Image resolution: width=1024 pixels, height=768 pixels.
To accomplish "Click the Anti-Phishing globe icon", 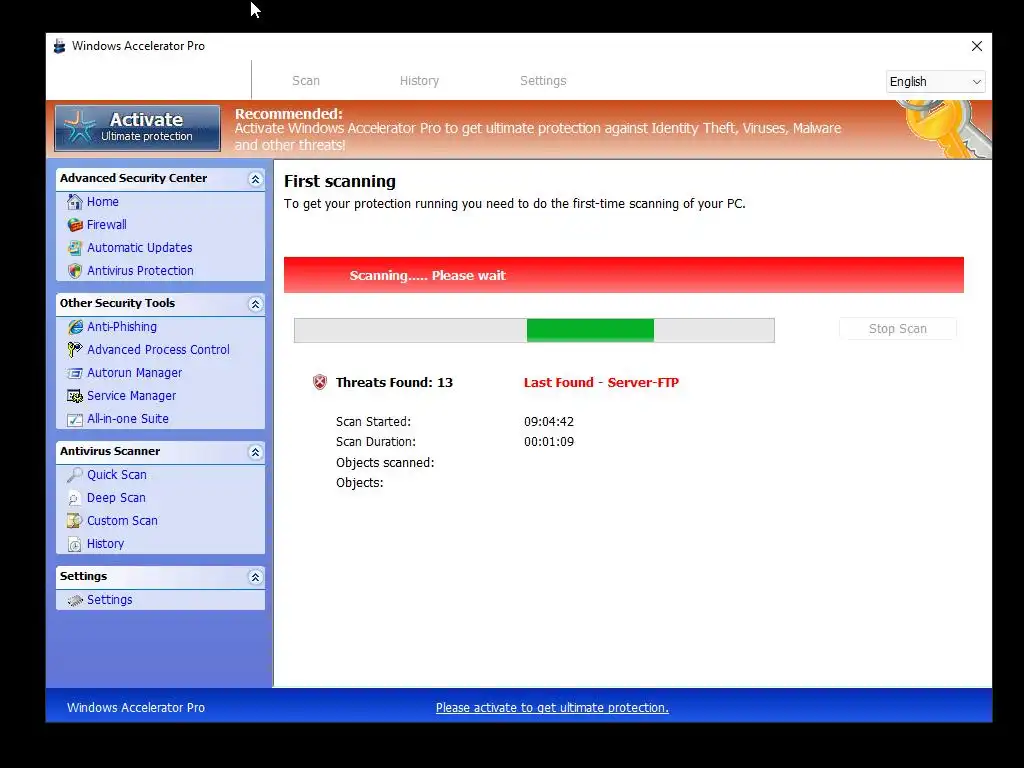I will point(75,327).
